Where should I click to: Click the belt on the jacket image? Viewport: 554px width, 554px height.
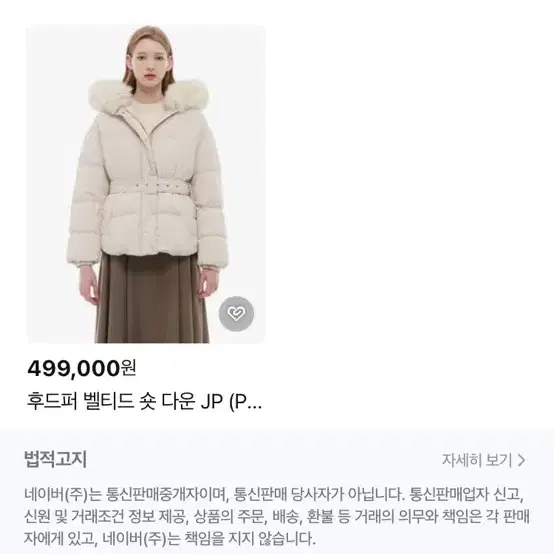[150, 186]
